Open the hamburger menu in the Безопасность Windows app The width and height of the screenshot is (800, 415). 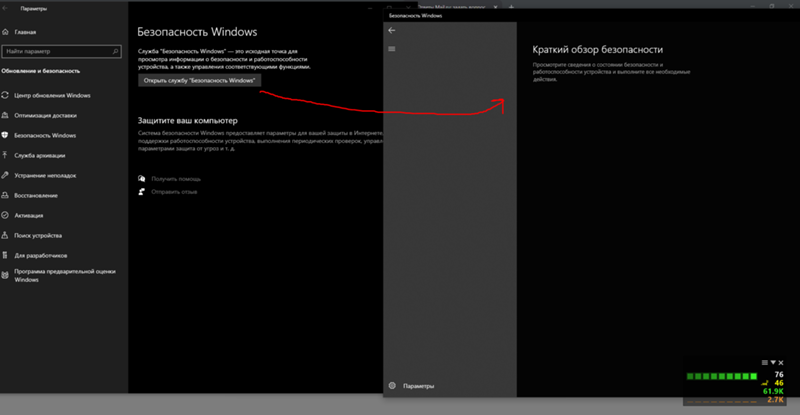[392, 49]
